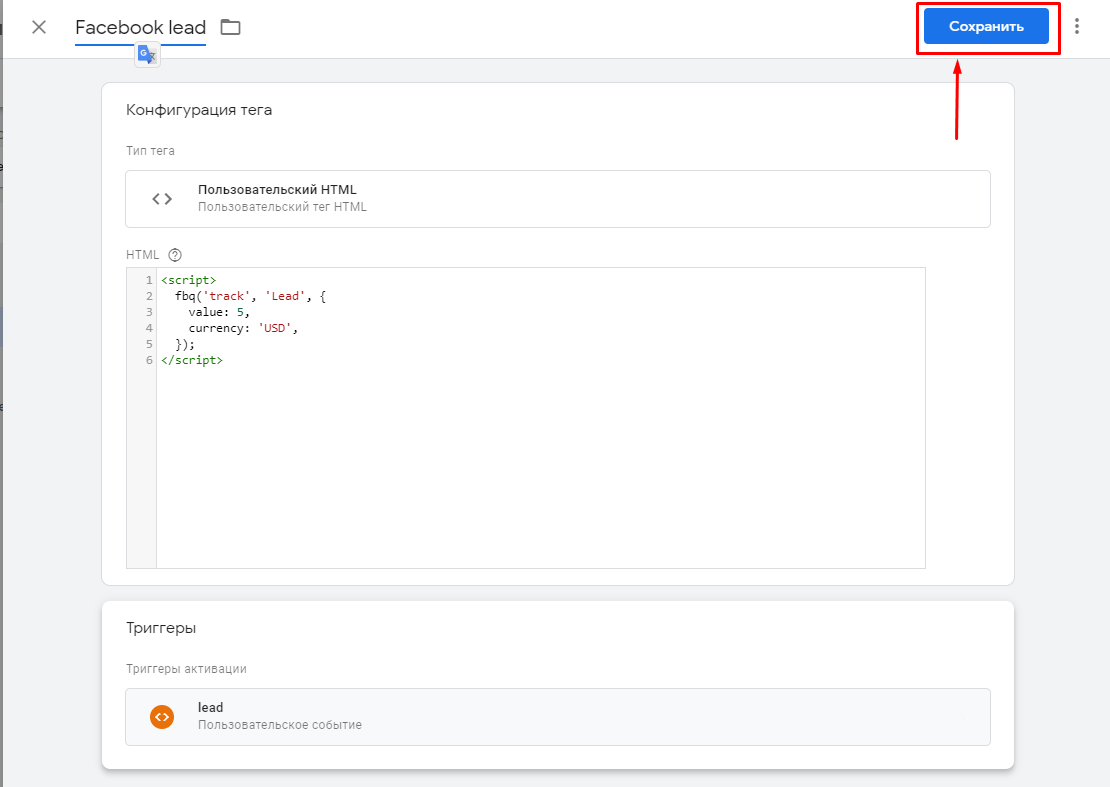Close the tag editor with the X icon

click(39, 27)
